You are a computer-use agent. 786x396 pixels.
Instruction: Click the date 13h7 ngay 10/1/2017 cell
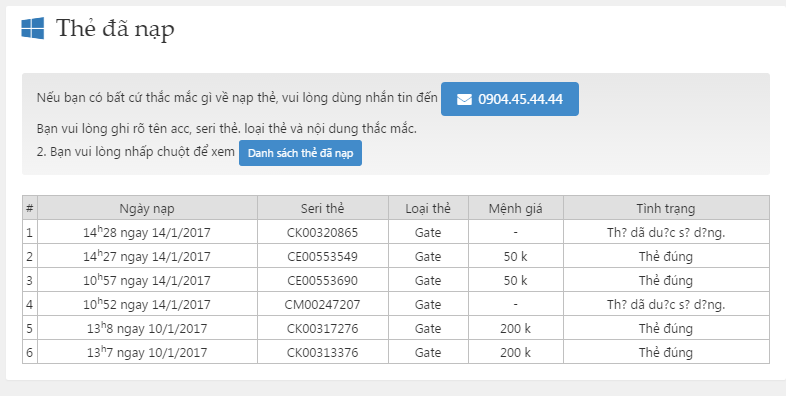[x=147, y=352]
